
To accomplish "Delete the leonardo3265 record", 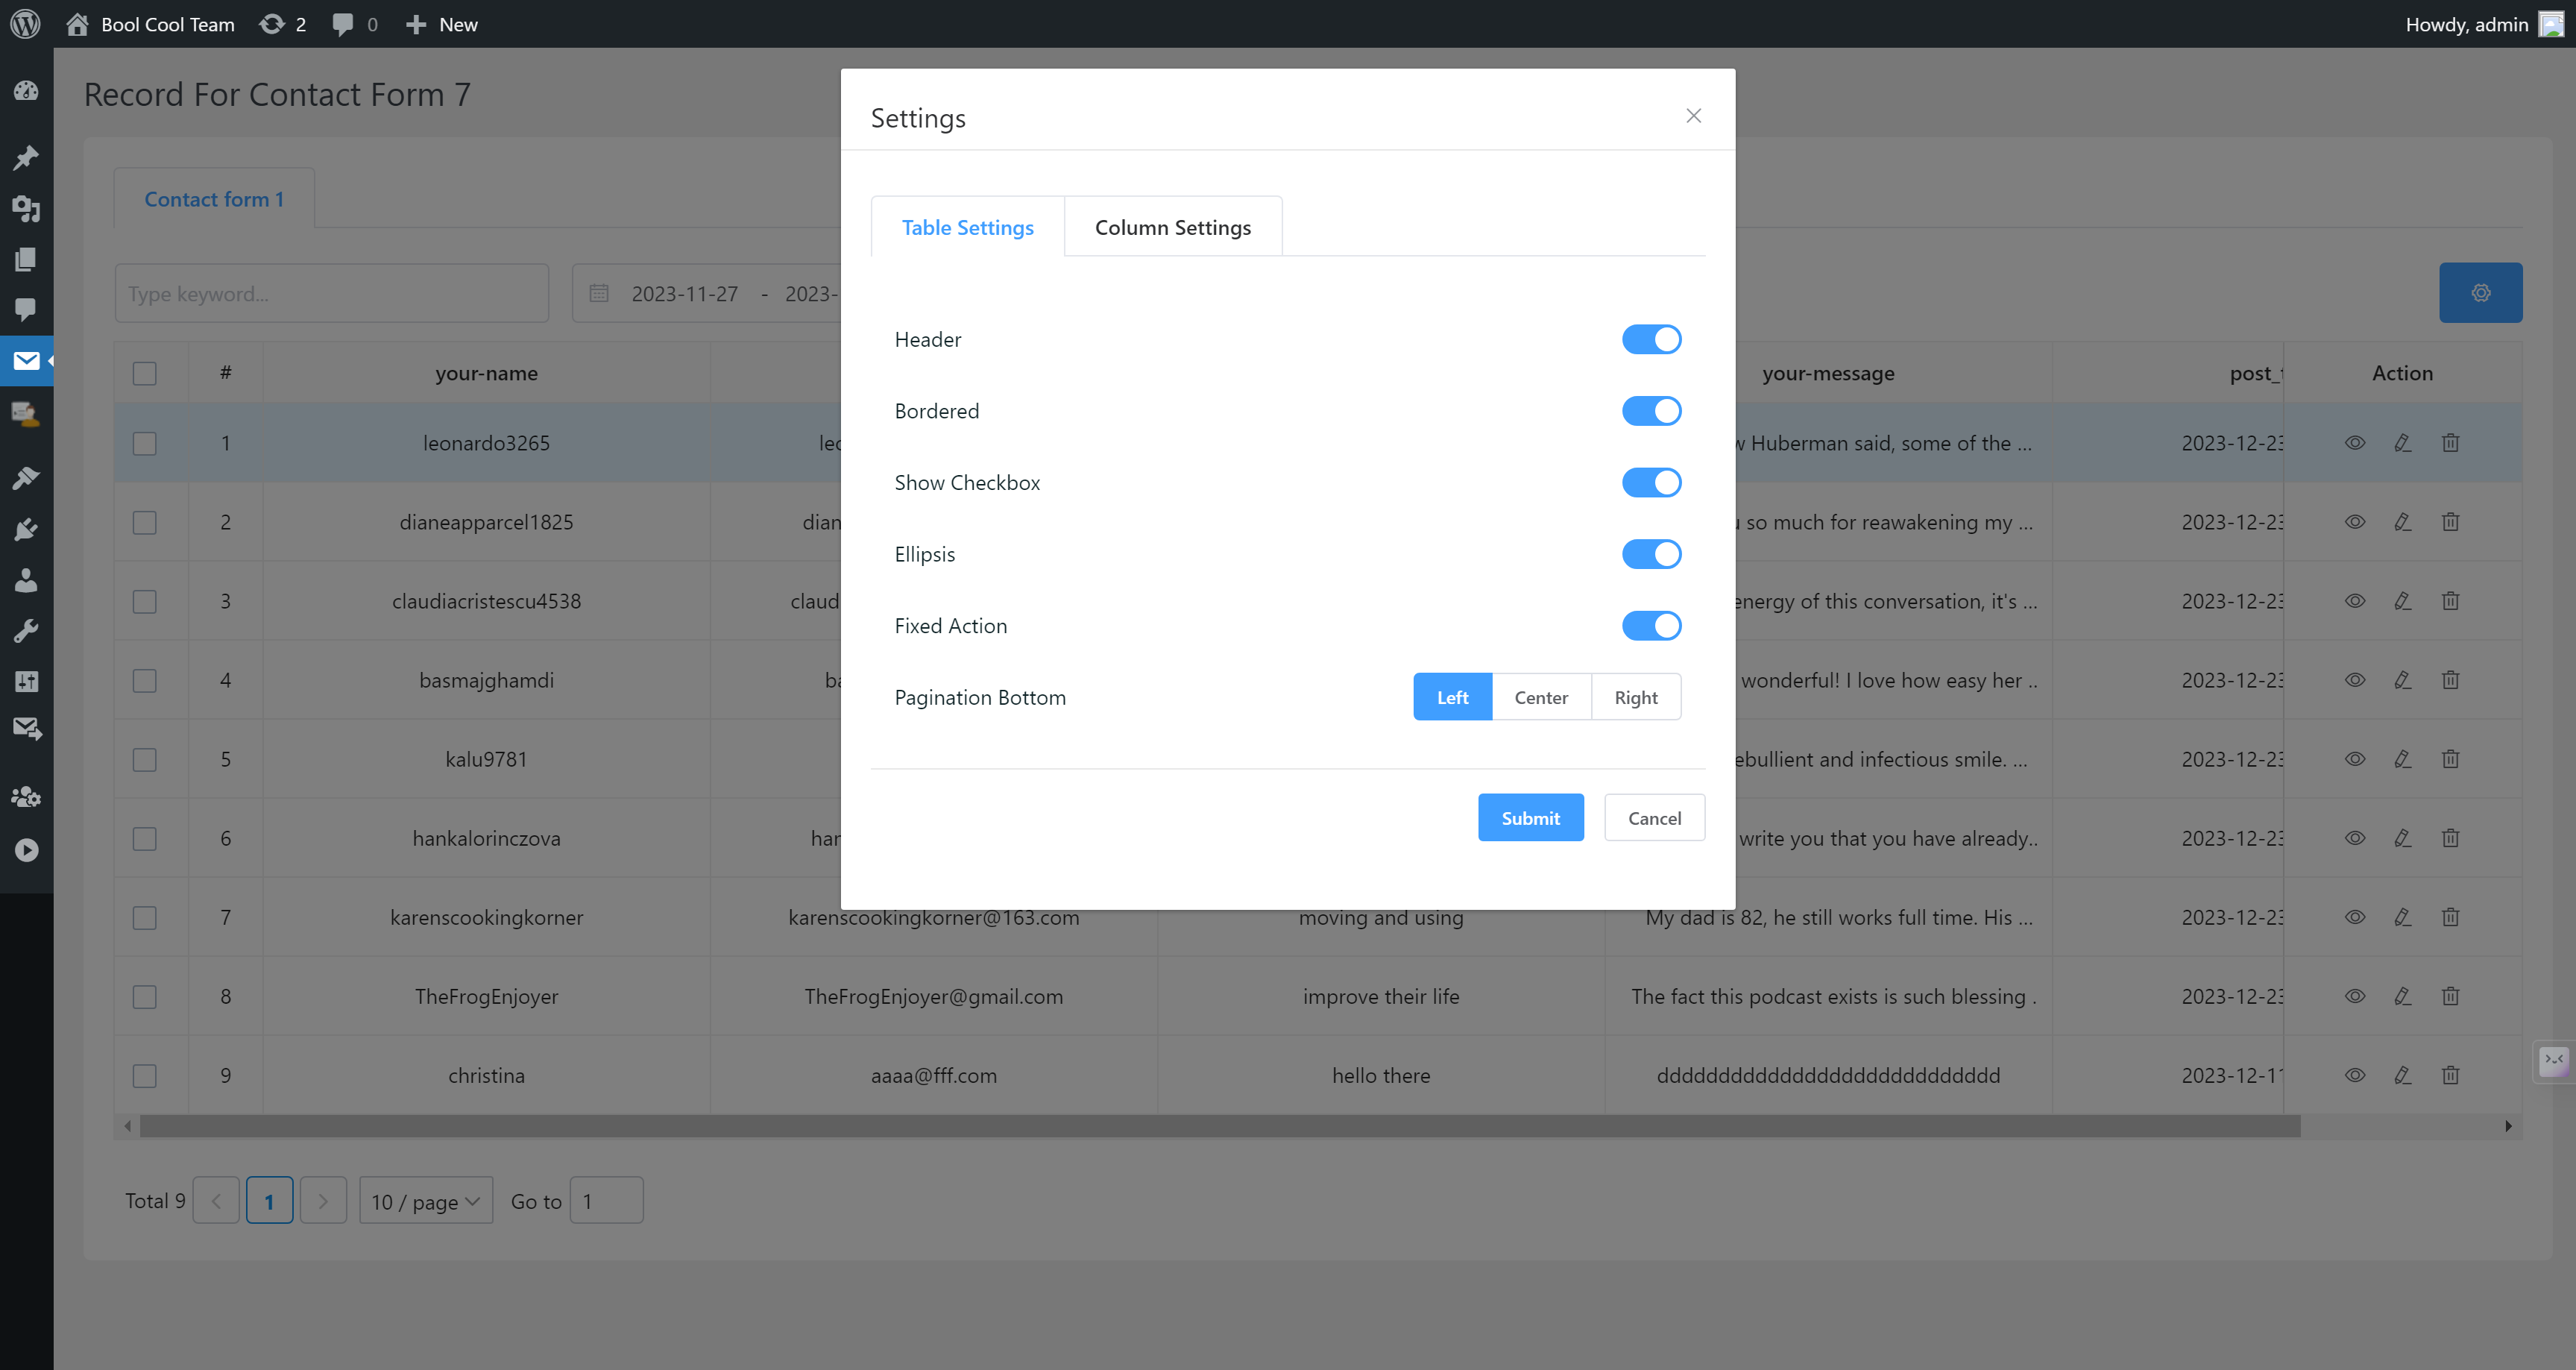I will tap(2450, 443).
